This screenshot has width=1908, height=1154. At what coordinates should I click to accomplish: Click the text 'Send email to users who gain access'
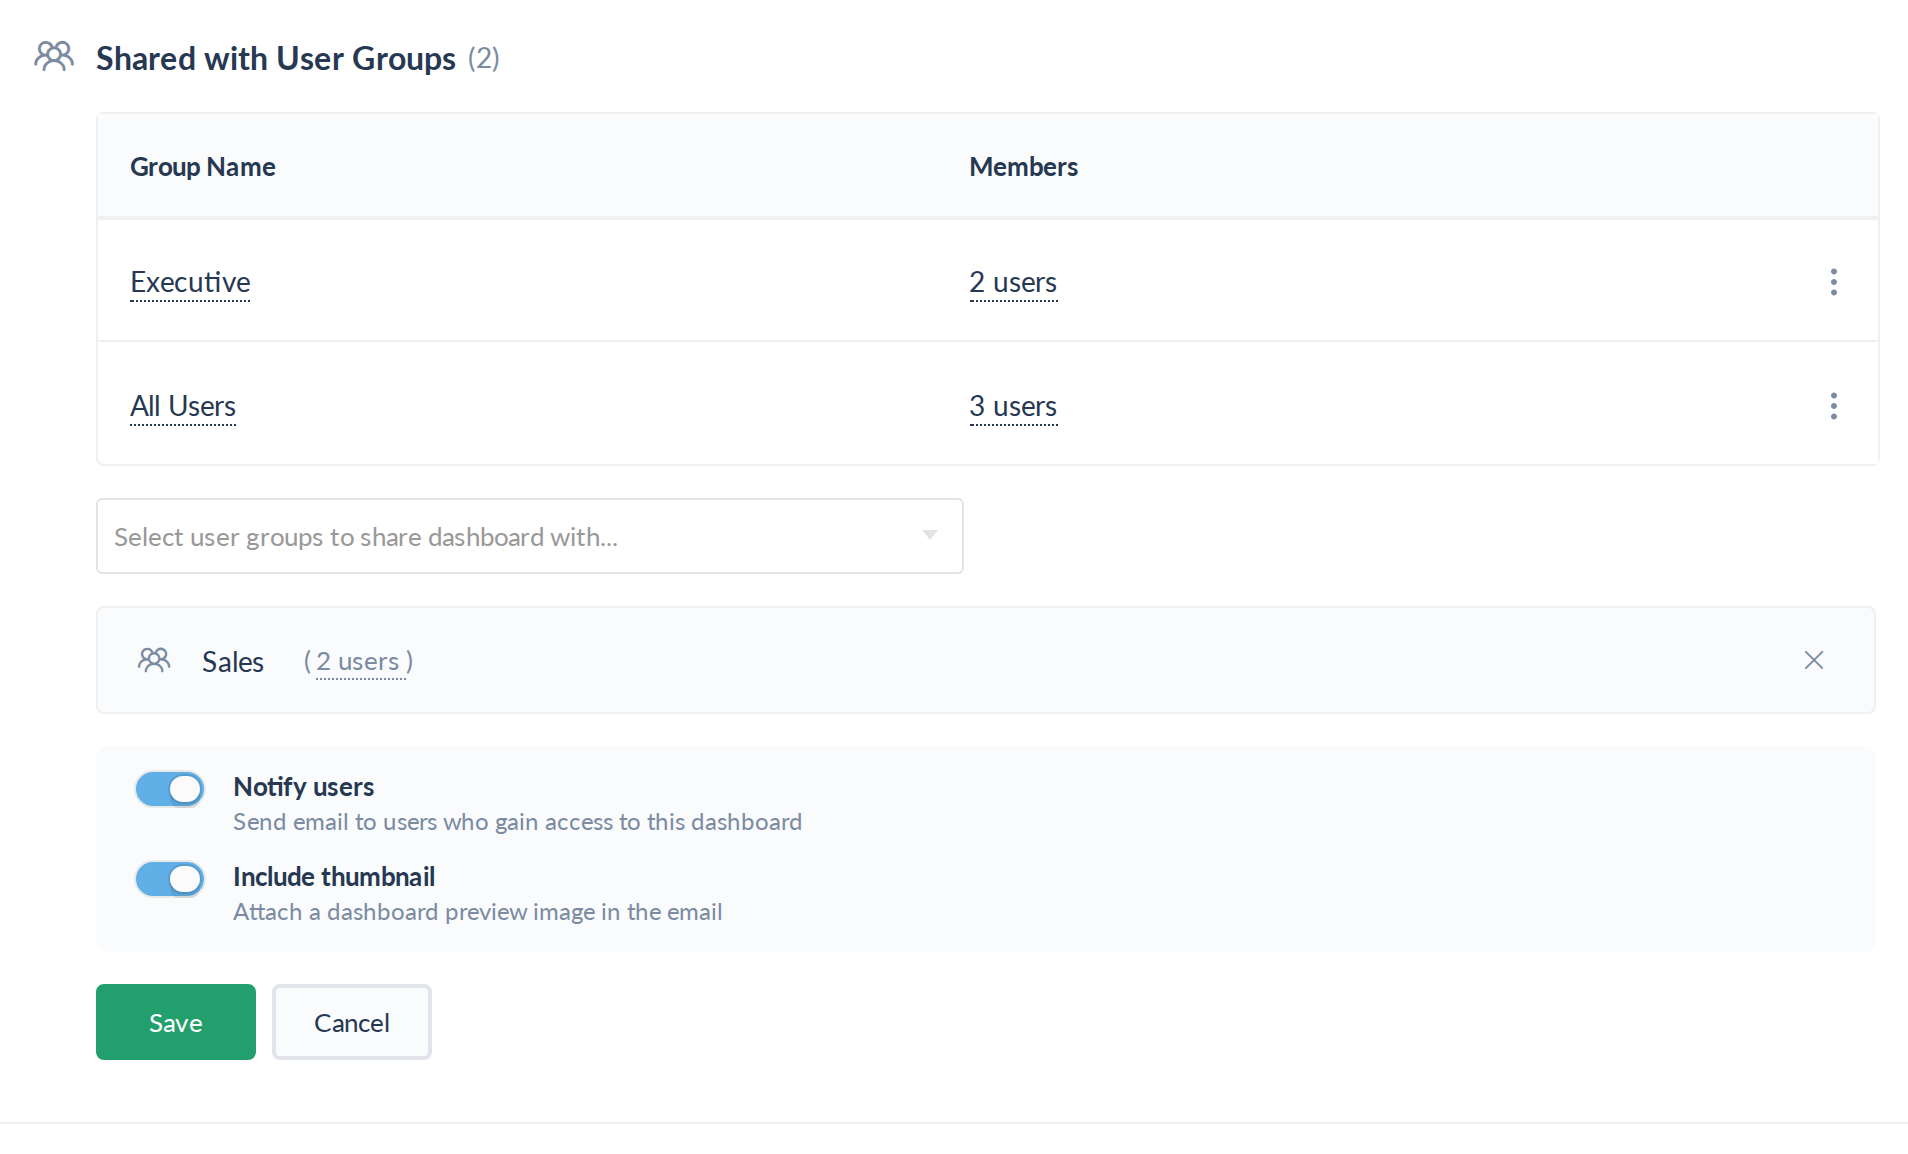click(426, 822)
